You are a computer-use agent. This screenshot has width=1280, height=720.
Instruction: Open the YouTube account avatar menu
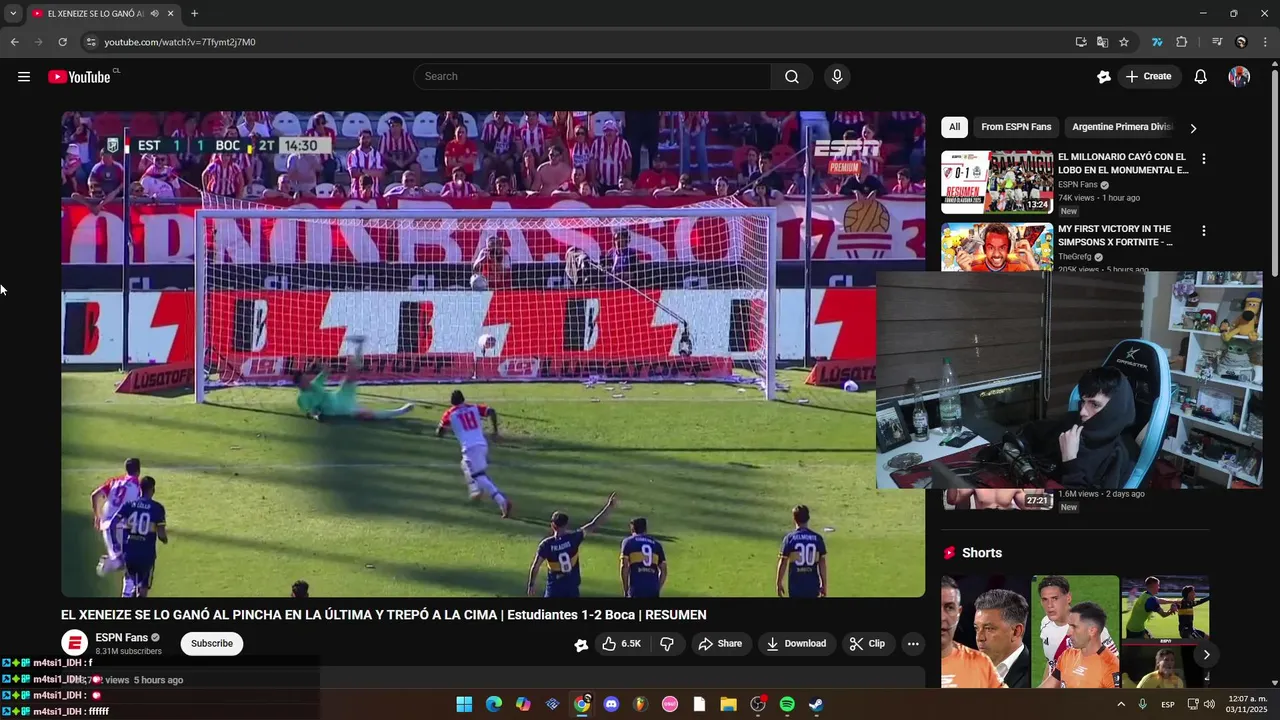coord(1239,77)
